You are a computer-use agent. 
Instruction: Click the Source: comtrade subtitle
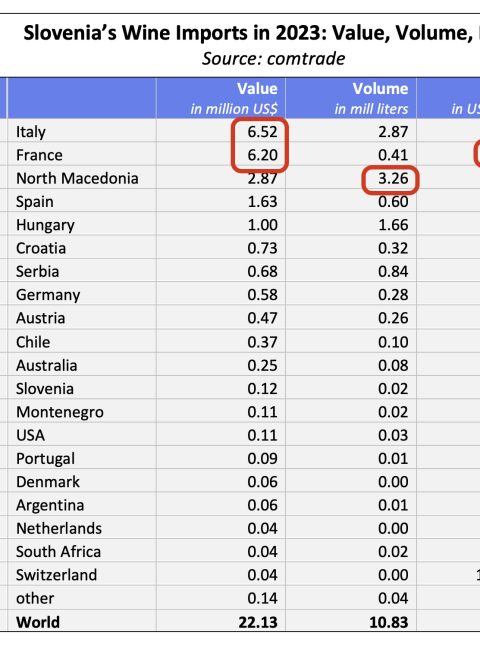(x=273, y=59)
